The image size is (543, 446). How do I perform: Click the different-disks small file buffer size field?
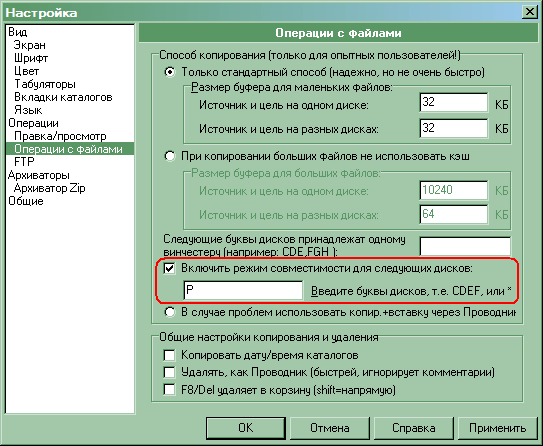click(454, 128)
